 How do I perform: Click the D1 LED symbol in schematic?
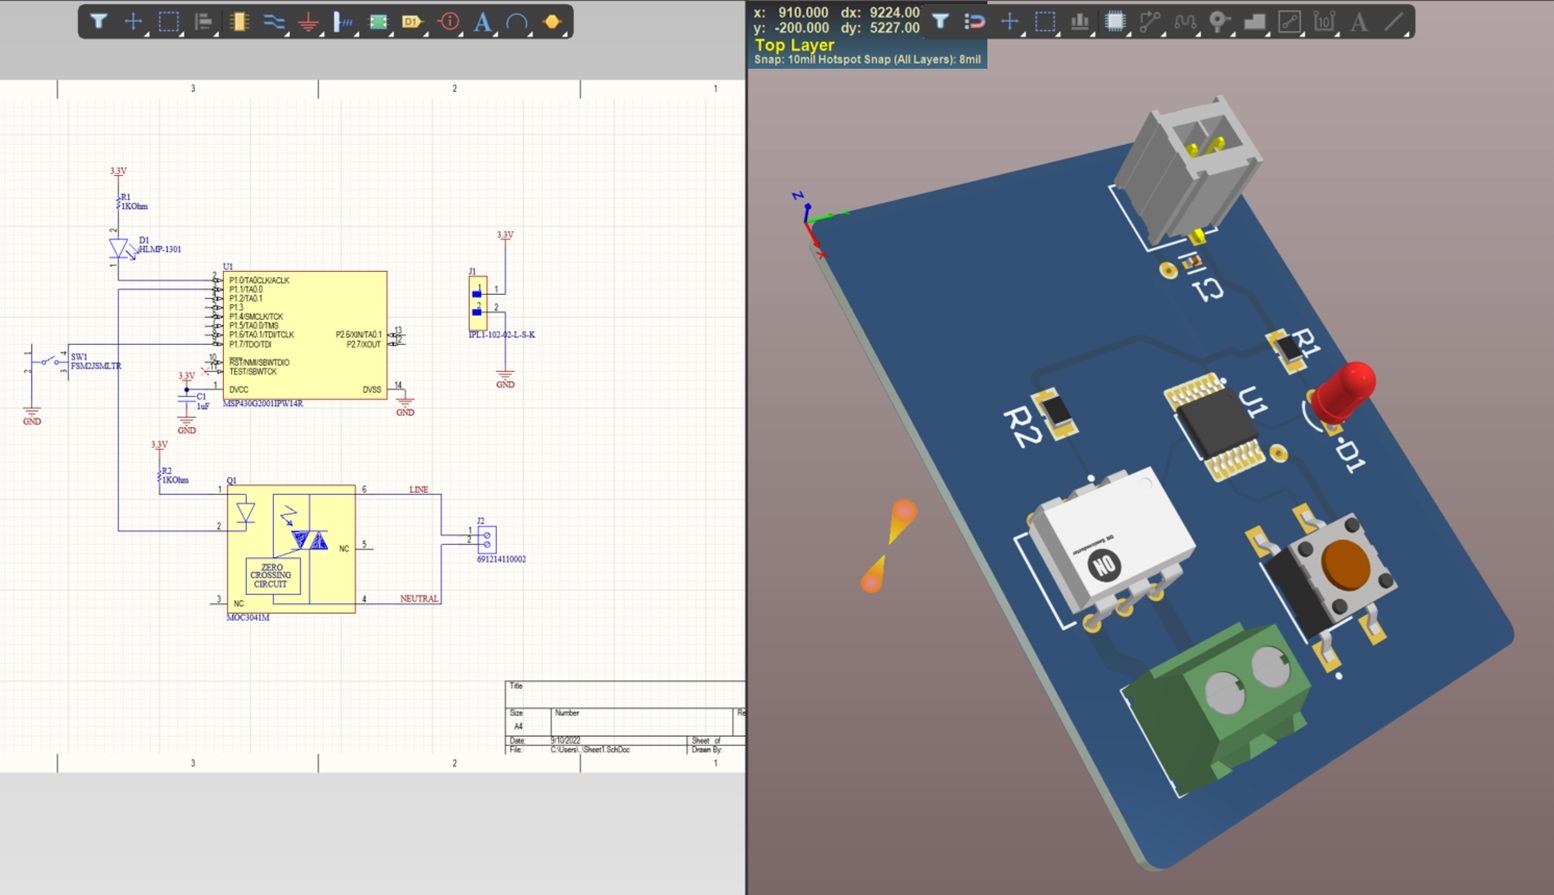point(120,248)
